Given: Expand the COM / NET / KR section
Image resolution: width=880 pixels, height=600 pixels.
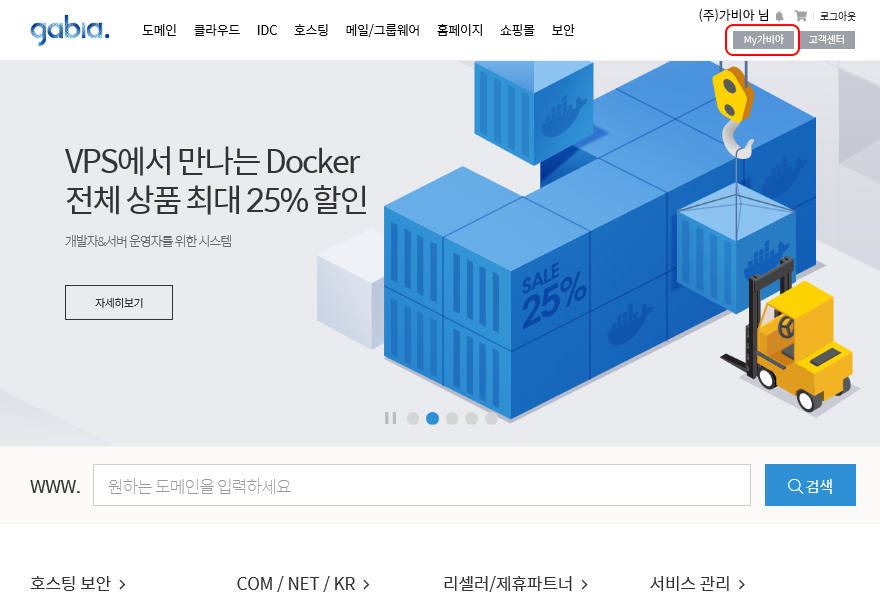Looking at the screenshot, I should pos(303,584).
